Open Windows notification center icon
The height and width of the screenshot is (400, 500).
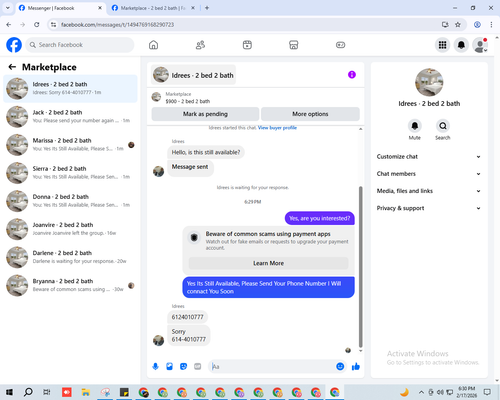click(487, 392)
